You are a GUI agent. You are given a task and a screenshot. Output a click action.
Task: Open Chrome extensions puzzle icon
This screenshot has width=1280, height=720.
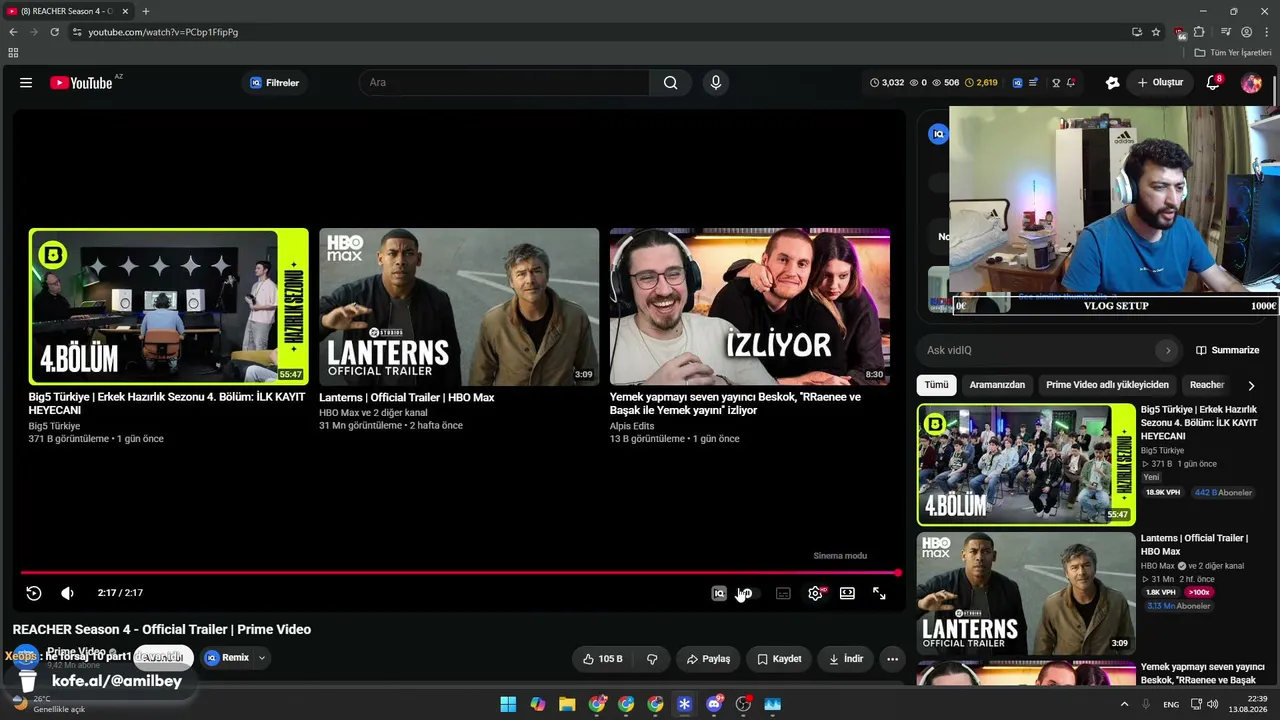1199,32
